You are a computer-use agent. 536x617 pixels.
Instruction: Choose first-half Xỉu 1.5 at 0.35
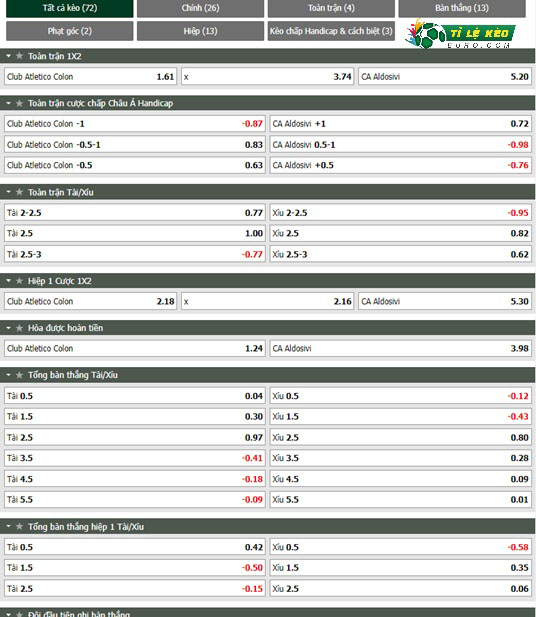[x=401, y=568]
